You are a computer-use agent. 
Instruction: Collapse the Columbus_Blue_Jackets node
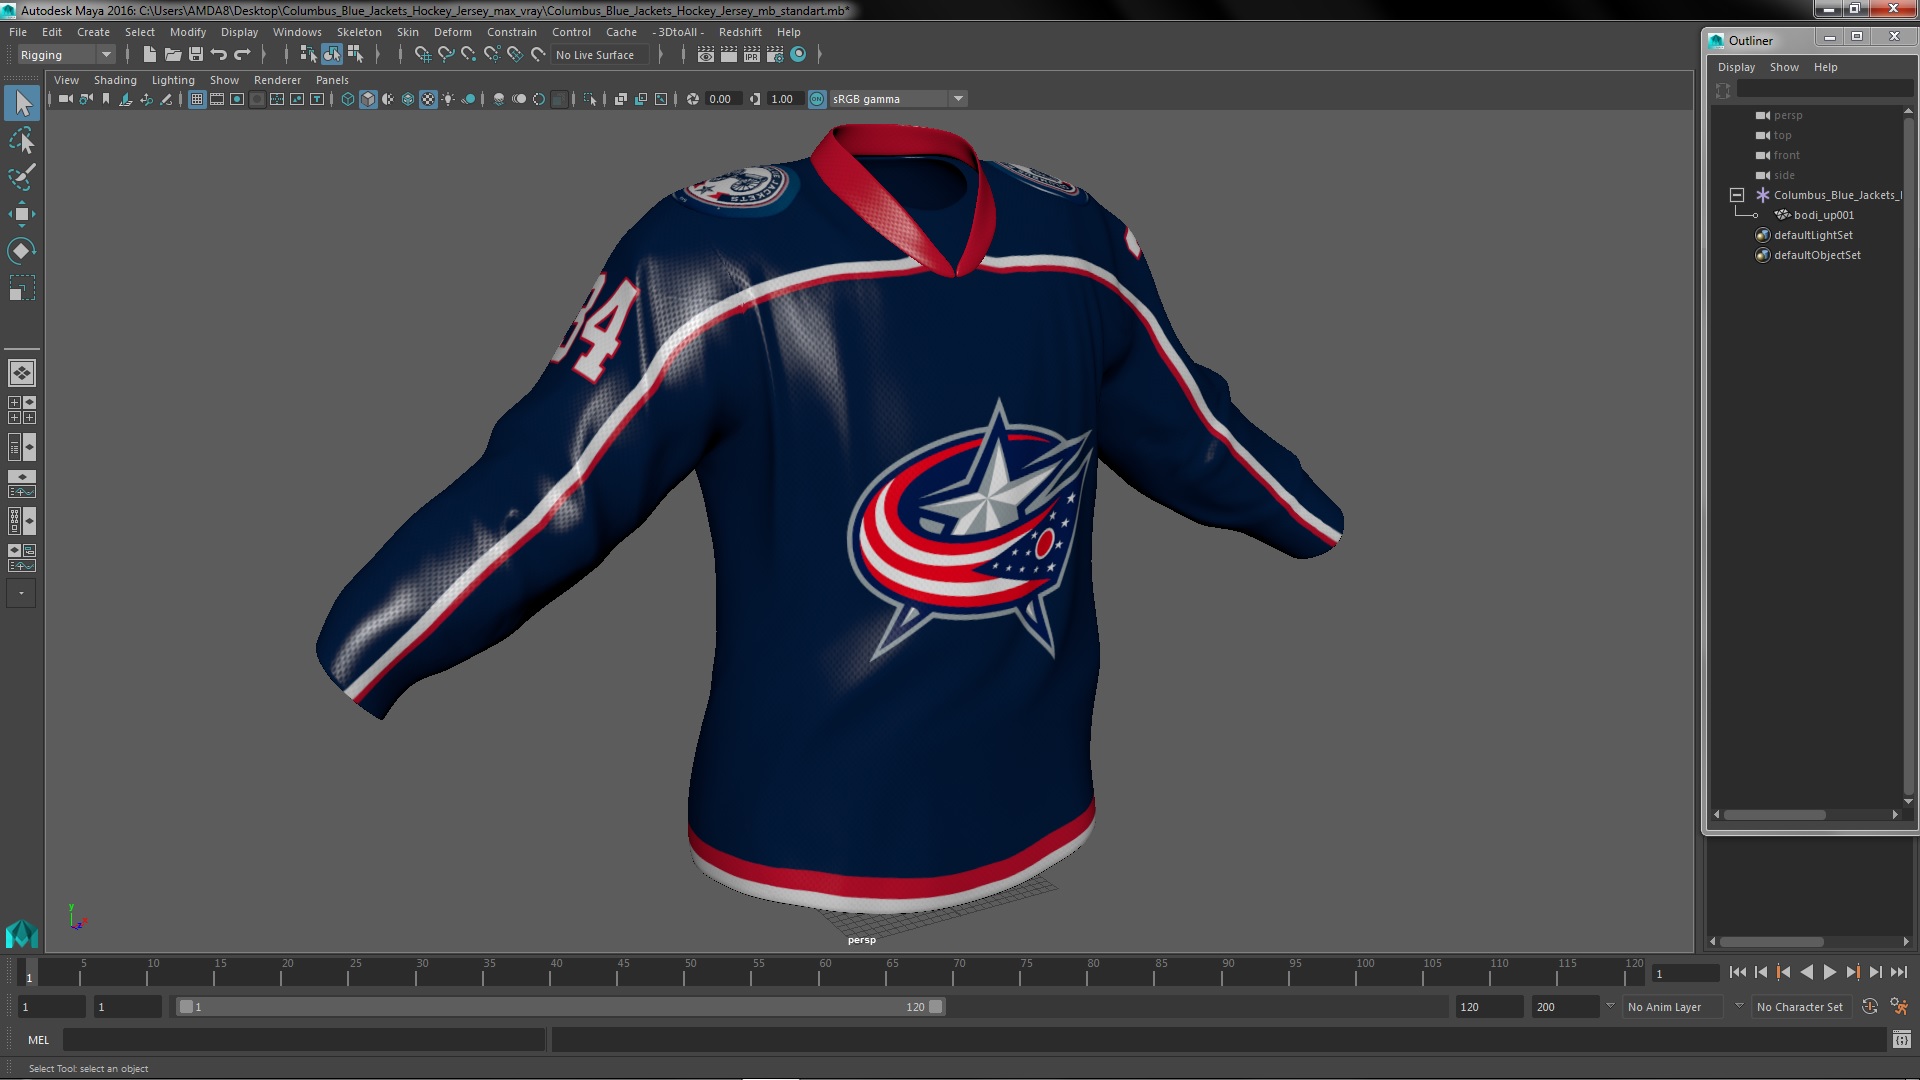(1737, 195)
